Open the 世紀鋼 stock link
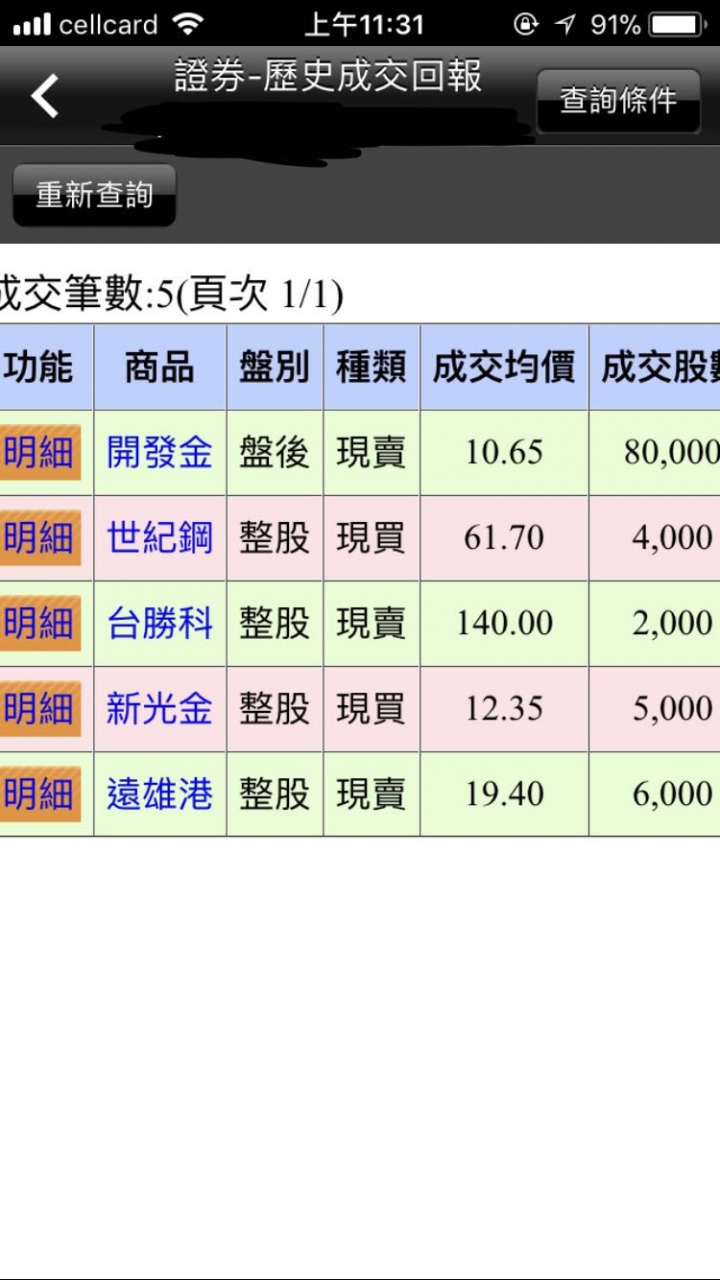 160,538
